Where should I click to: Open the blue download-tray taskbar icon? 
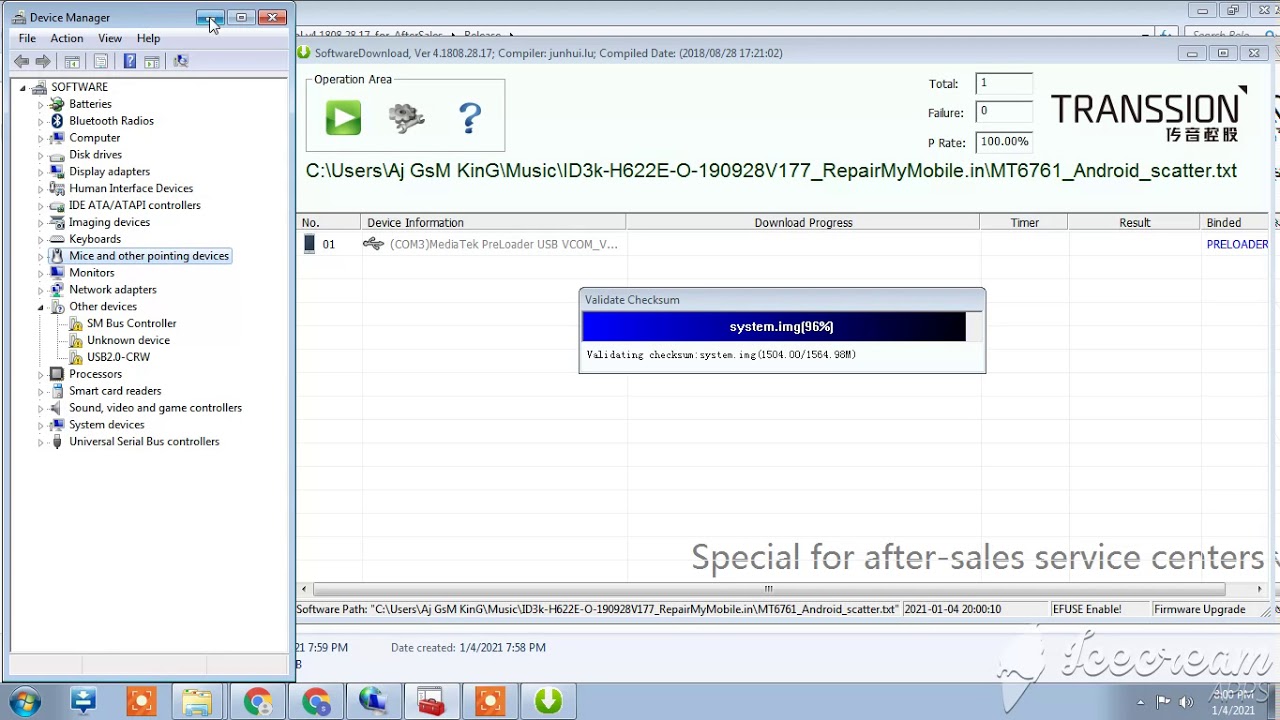click(x=83, y=702)
